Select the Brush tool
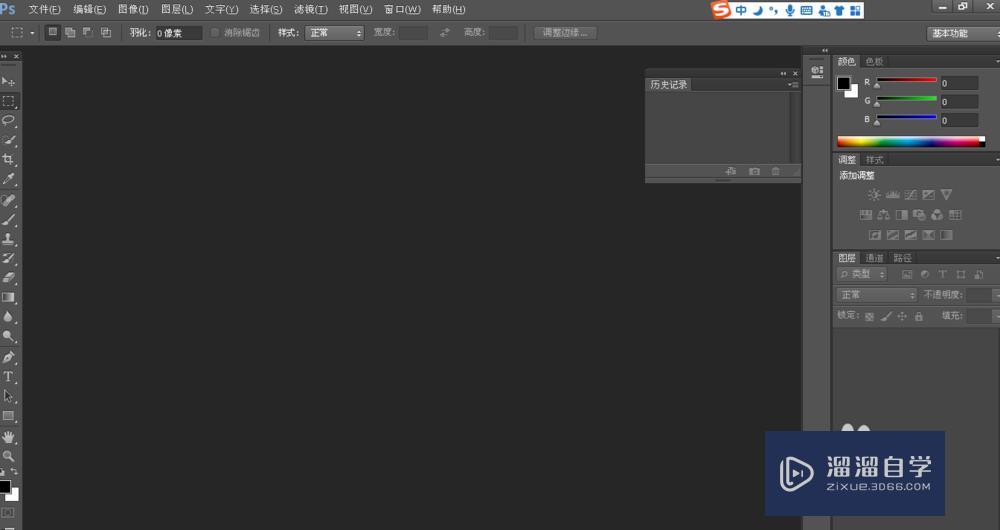The image size is (1000, 530). [x=8, y=220]
